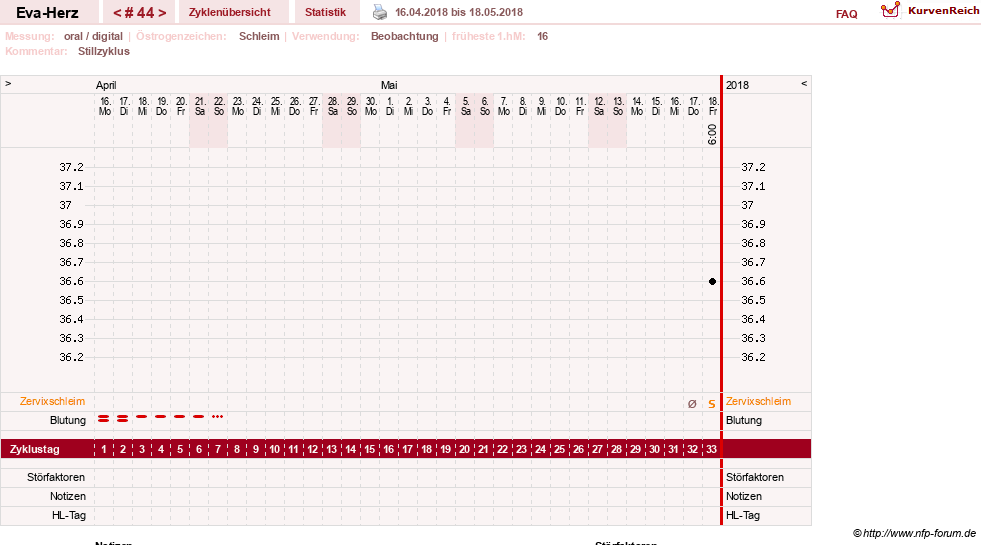Viewport: 981px width, 545px height.
Task: Visit http://www.nfp-forum.de link
Action: pos(920,533)
